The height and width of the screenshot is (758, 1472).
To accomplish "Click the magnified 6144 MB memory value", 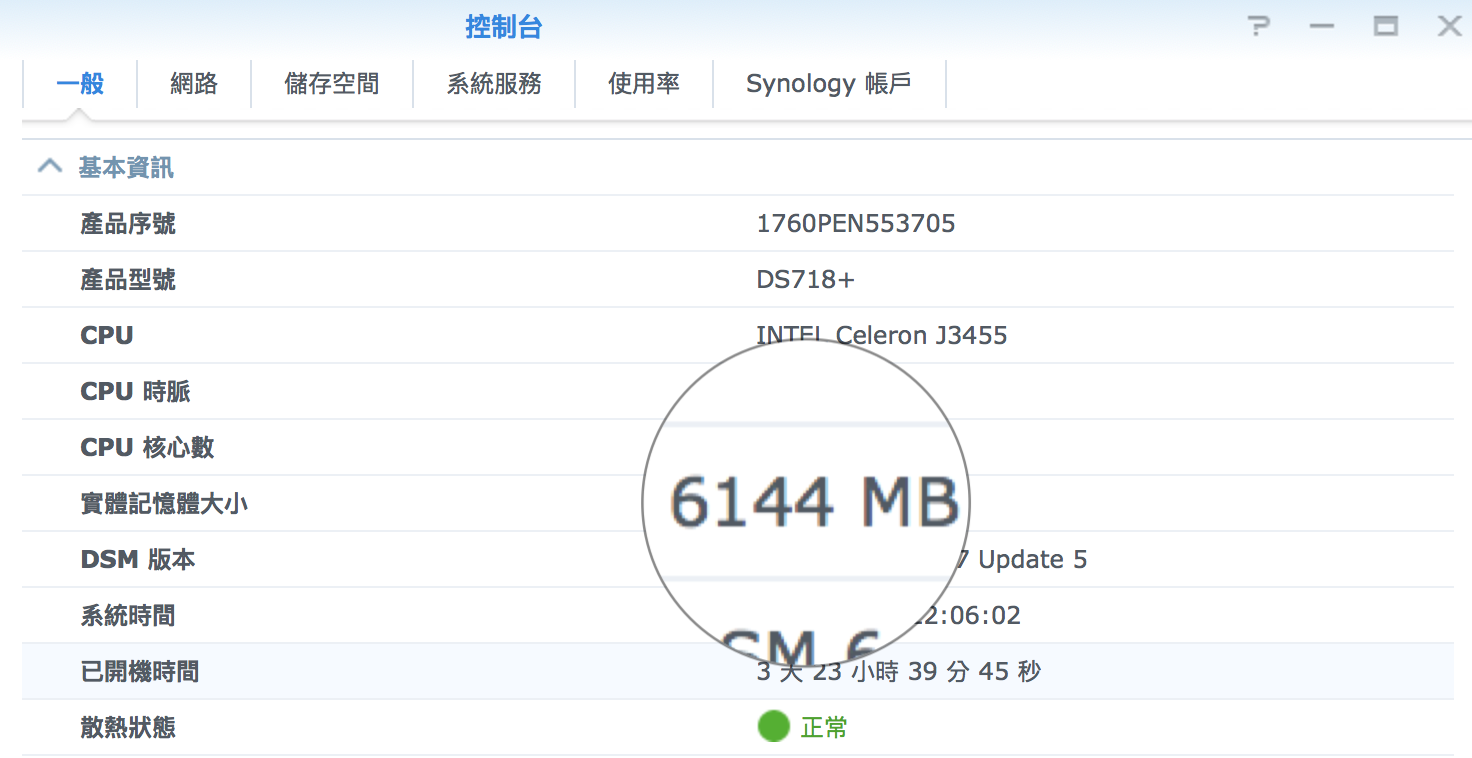I will (813, 502).
